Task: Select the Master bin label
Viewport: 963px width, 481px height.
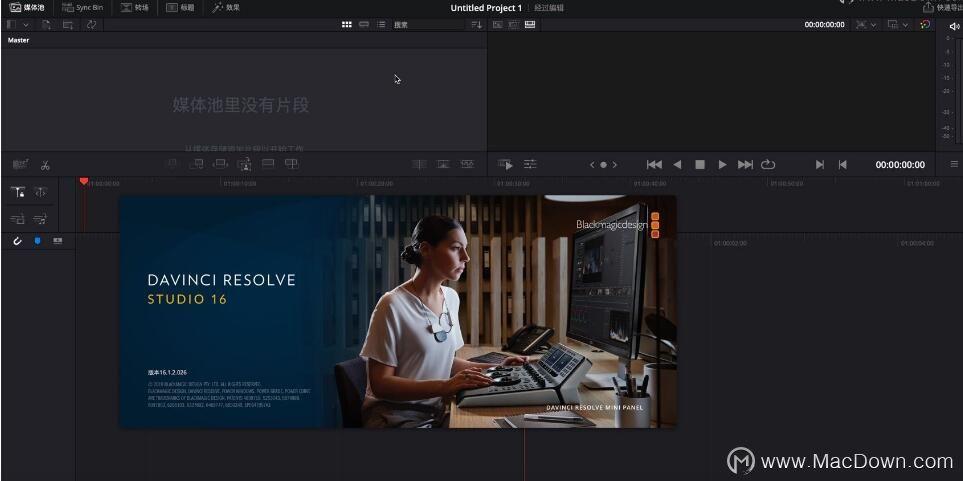Action: [18, 40]
